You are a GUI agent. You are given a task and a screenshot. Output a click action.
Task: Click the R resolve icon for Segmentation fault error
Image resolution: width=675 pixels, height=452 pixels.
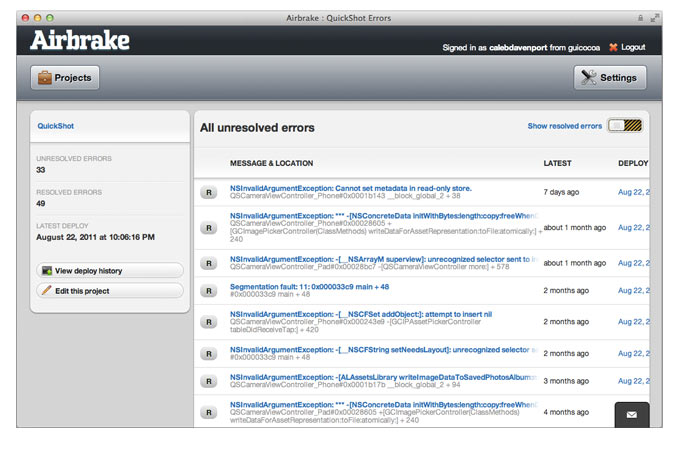point(209,291)
